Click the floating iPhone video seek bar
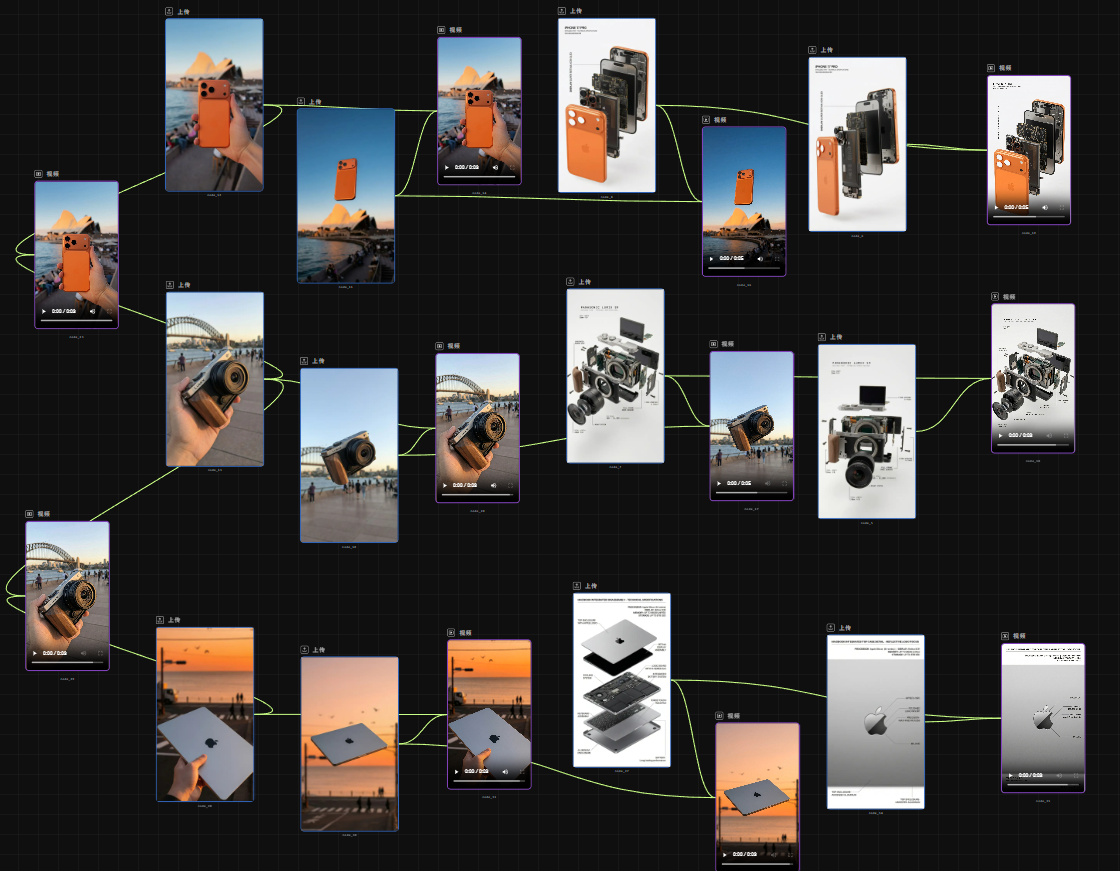The image size is (1120, 871). [743, 267]
